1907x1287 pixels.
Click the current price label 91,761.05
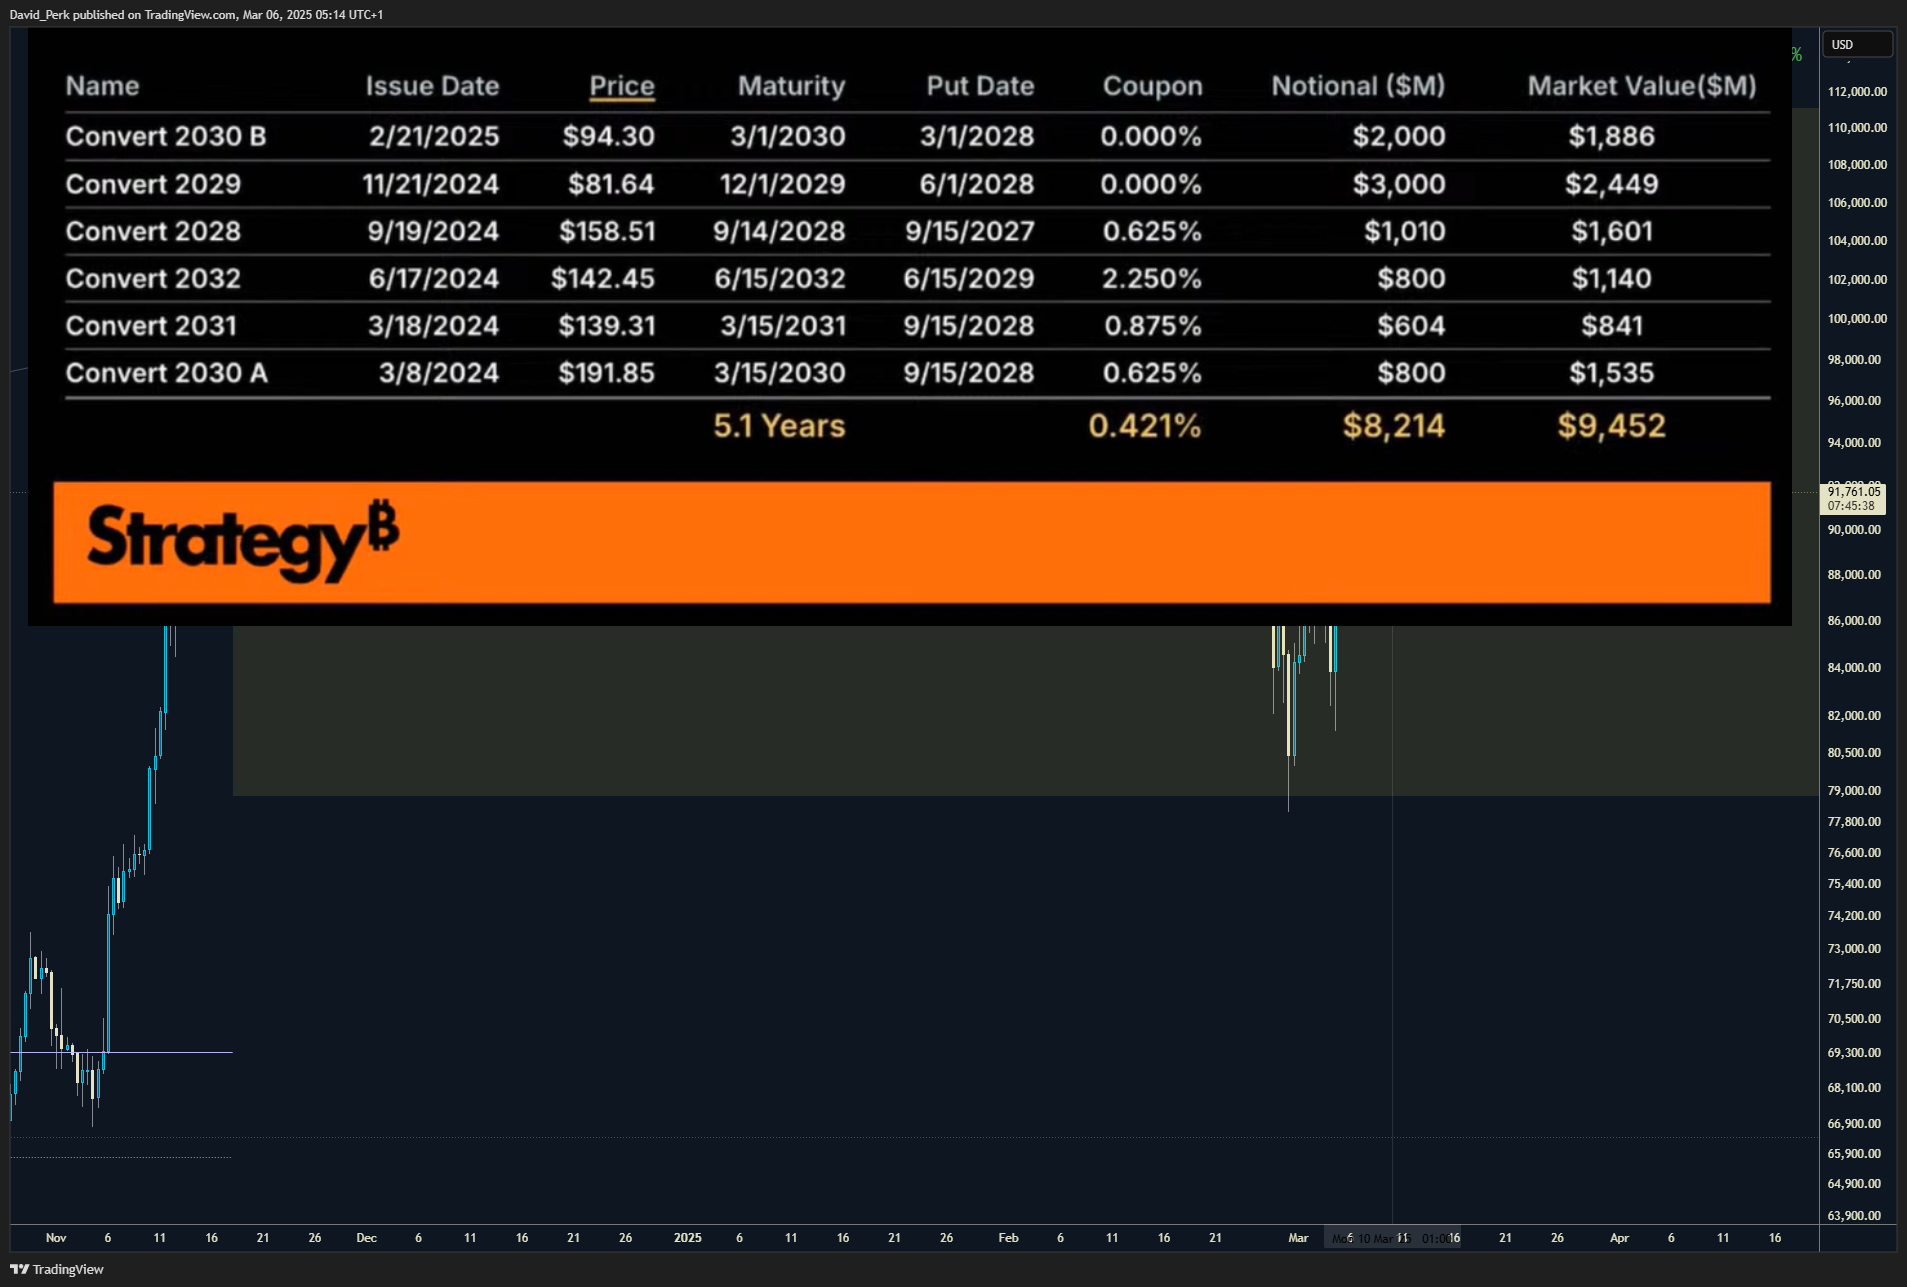coord(1853,491)
